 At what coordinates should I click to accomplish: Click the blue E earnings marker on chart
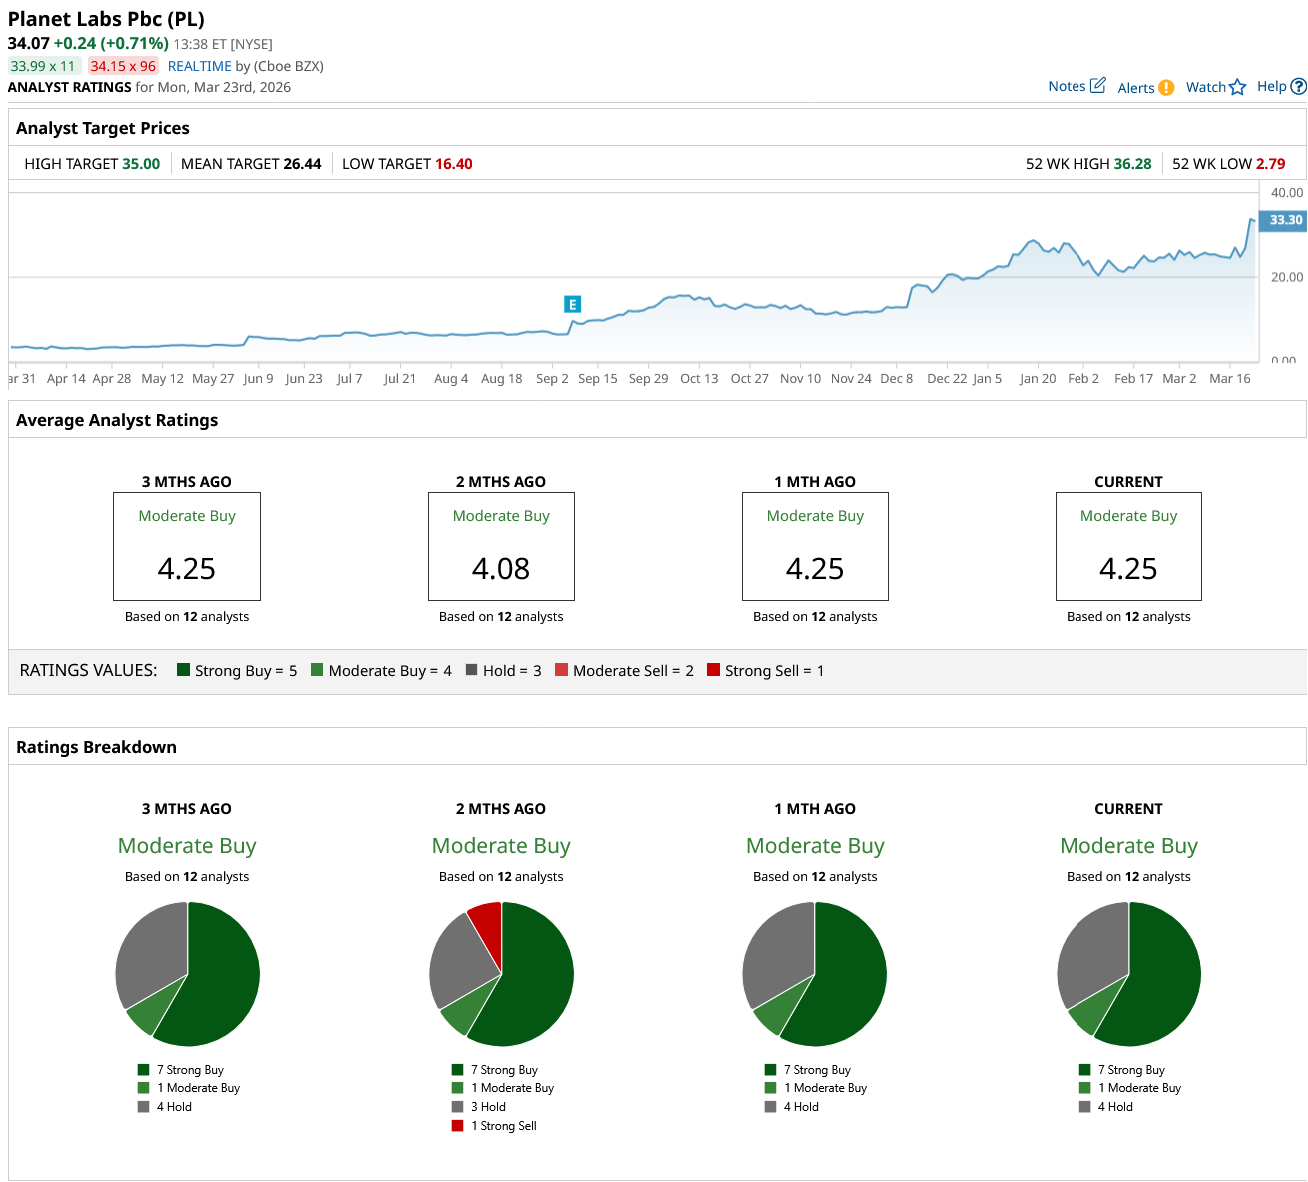pos(572,304)
